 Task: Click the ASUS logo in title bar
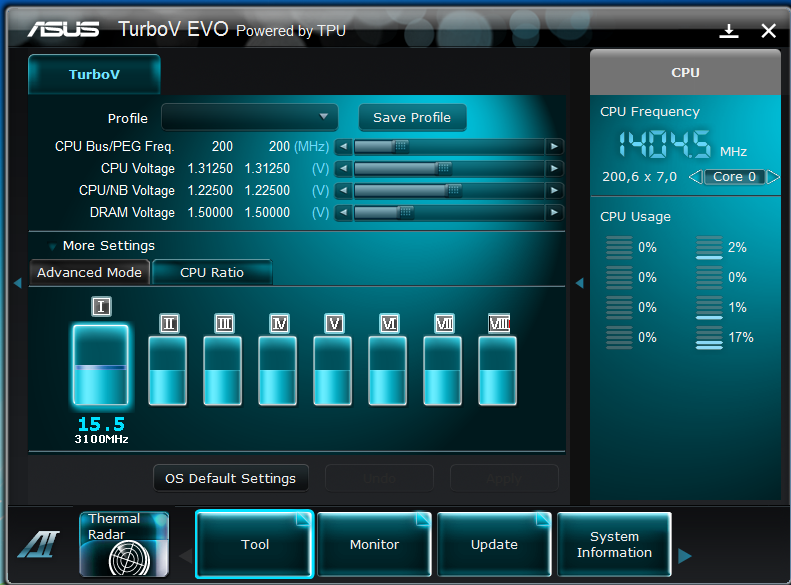[64, 29]
